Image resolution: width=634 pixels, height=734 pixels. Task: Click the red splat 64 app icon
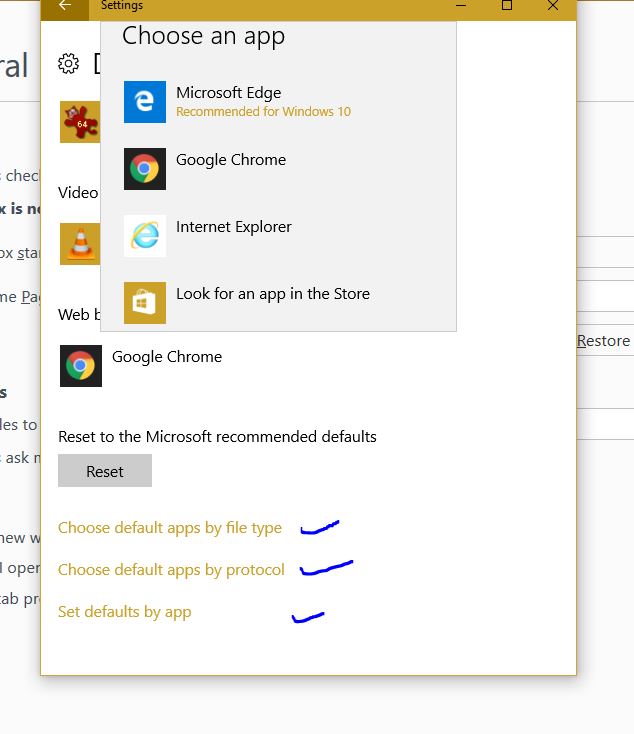click(x=80, y=122)
